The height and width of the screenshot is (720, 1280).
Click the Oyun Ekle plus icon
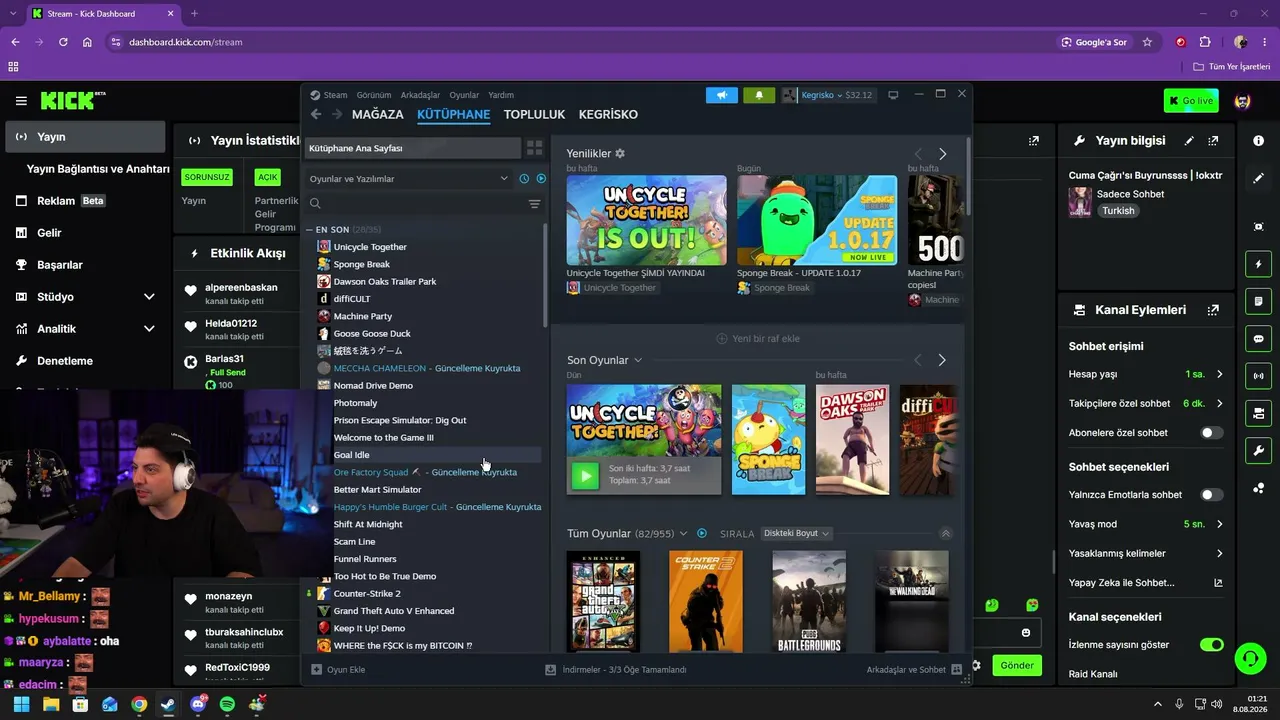point(316,669)
